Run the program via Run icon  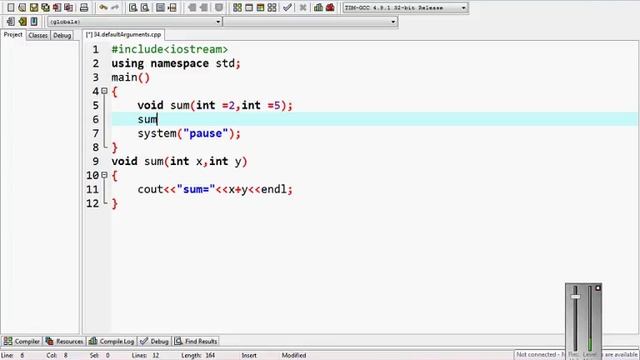coord(249,7)
